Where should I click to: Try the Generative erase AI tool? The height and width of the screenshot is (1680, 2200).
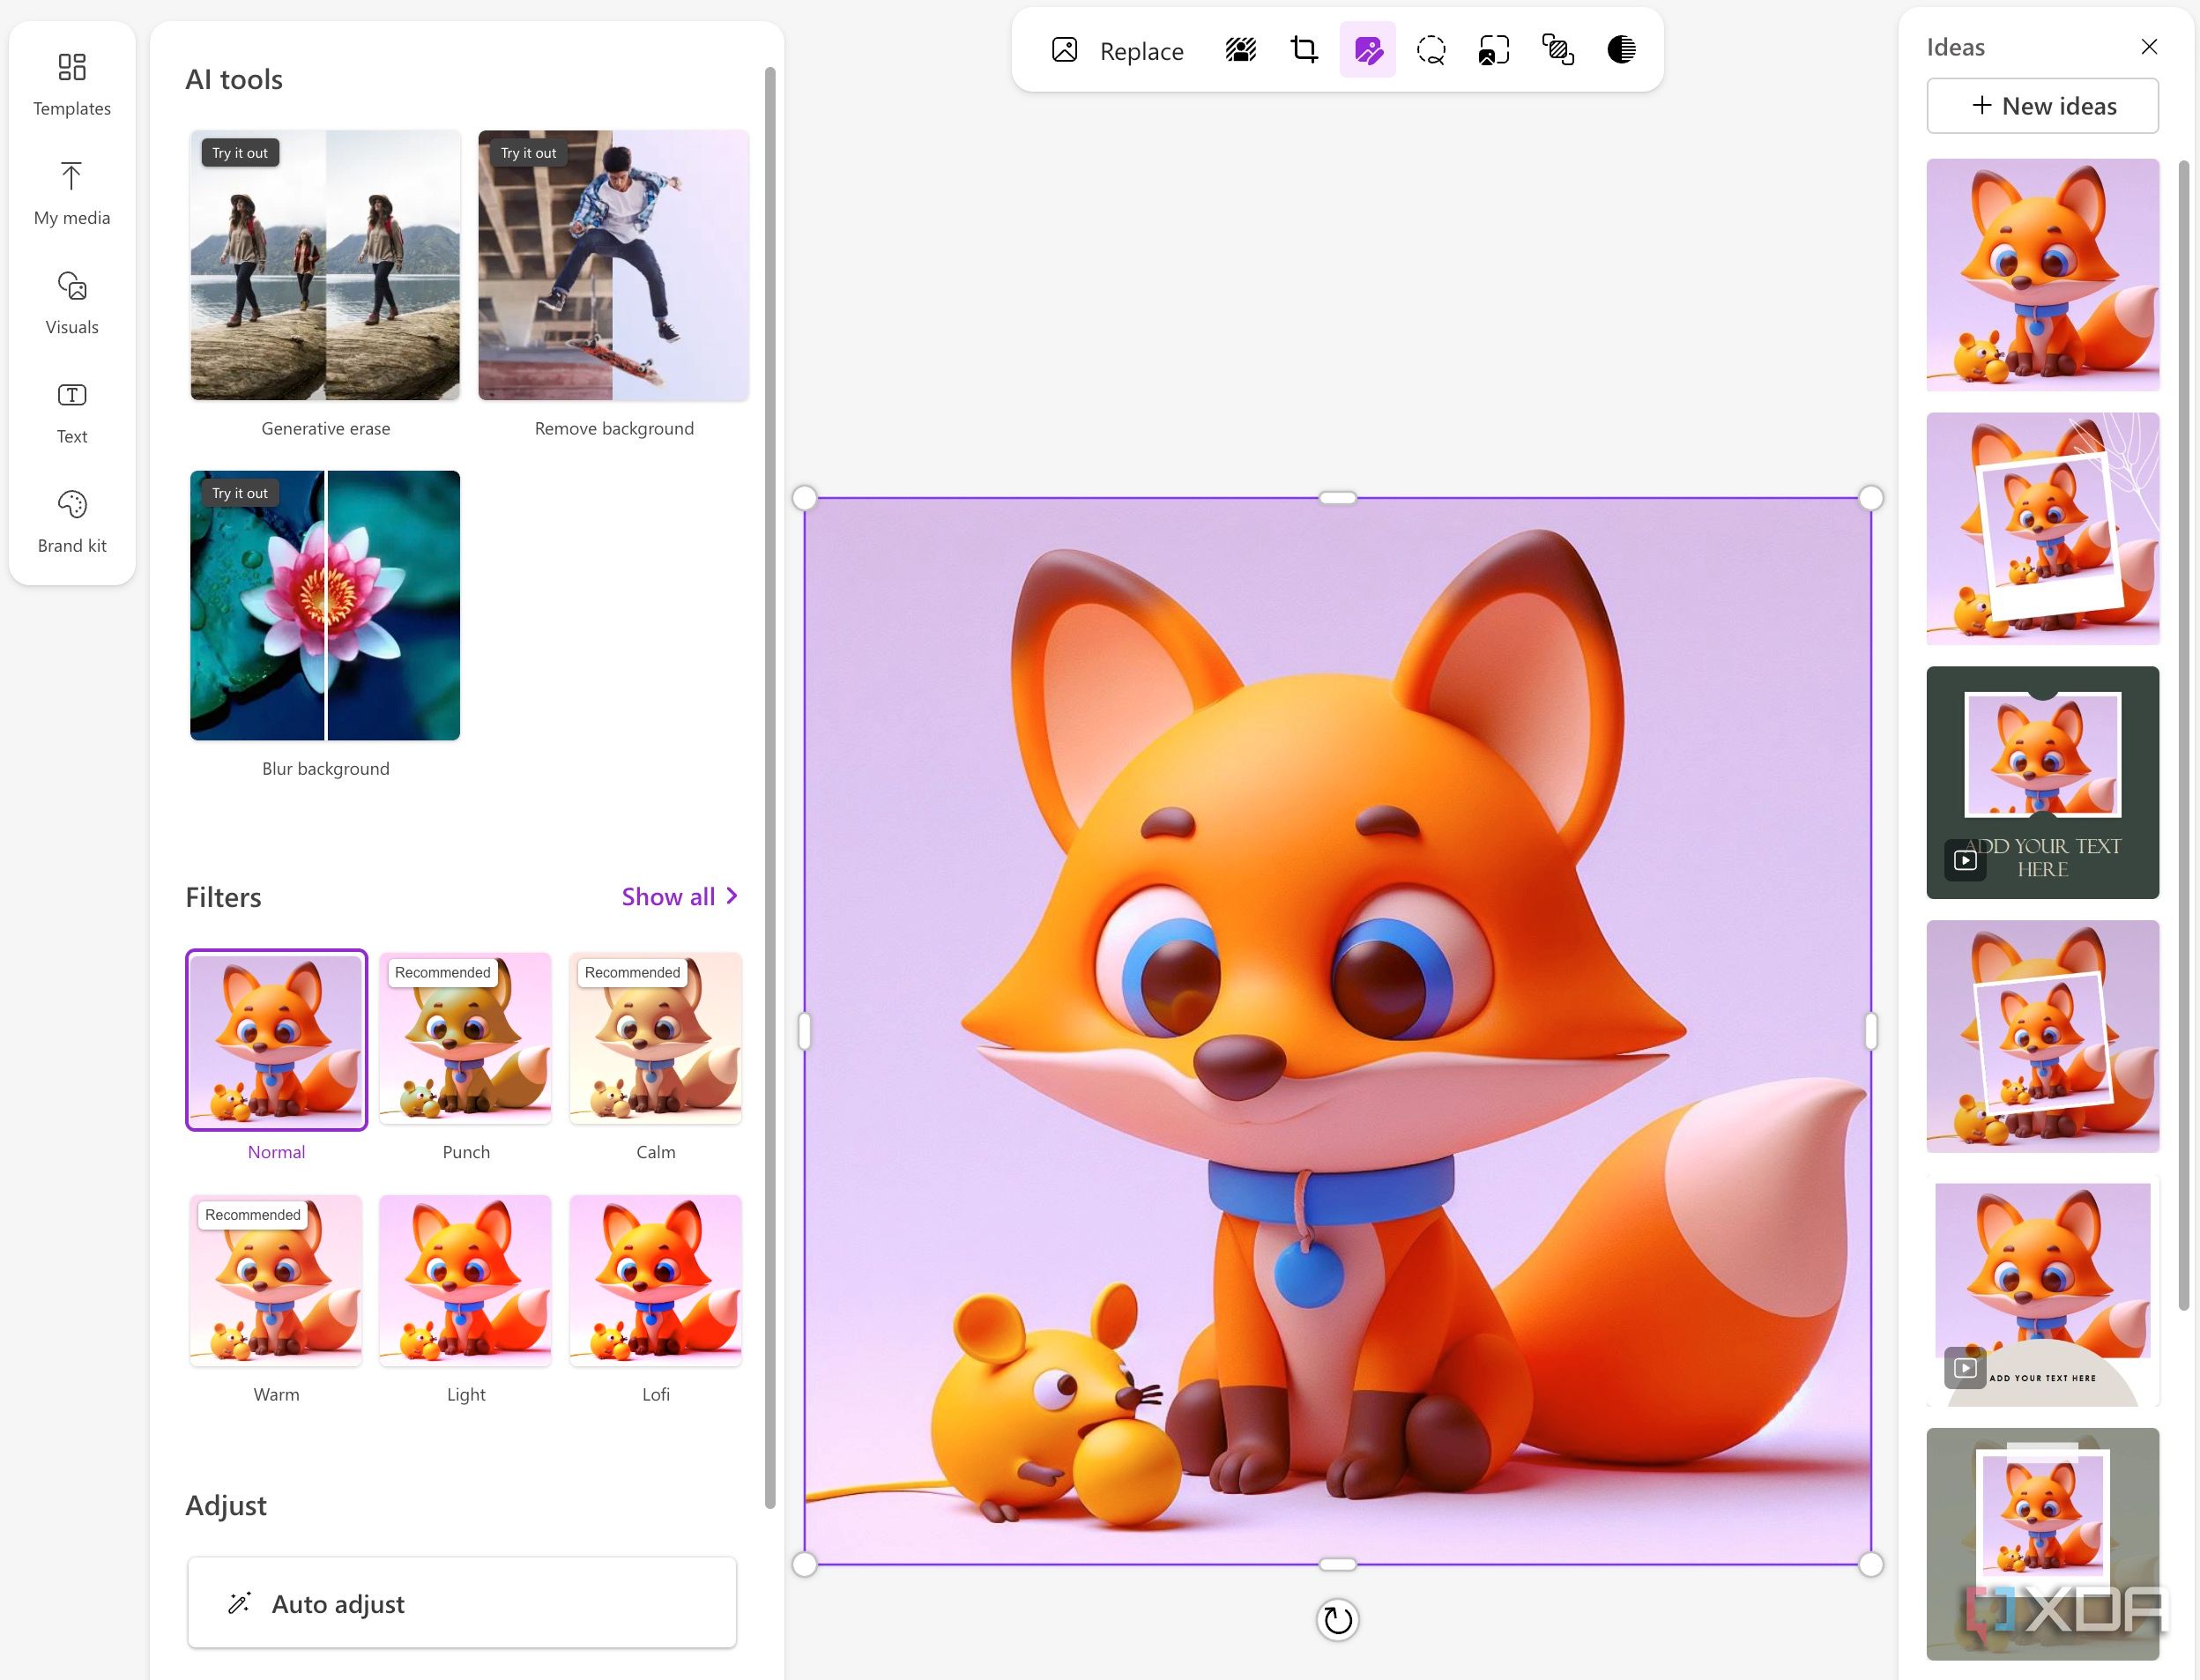tap(325, 265)
